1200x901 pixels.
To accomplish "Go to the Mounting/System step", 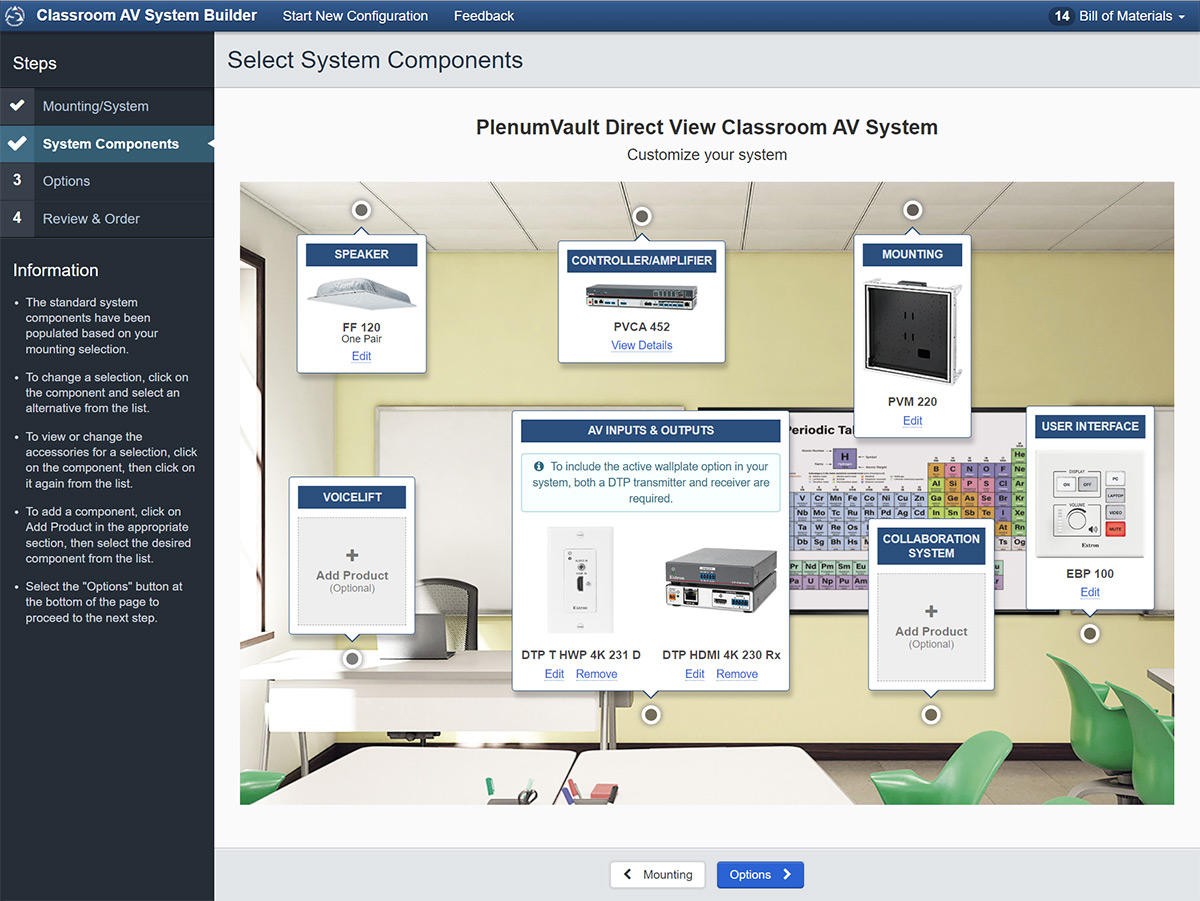I will tap(107, 106).
